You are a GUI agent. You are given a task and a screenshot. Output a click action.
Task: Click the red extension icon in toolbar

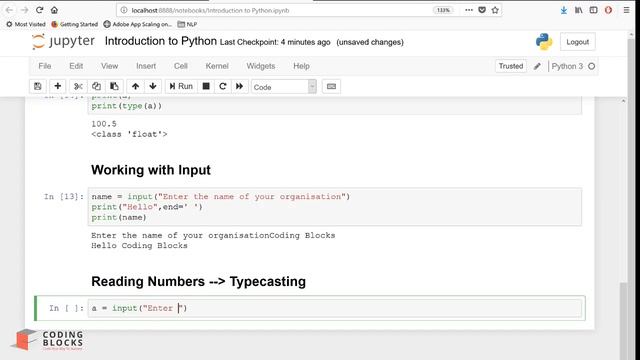point(608,10)
